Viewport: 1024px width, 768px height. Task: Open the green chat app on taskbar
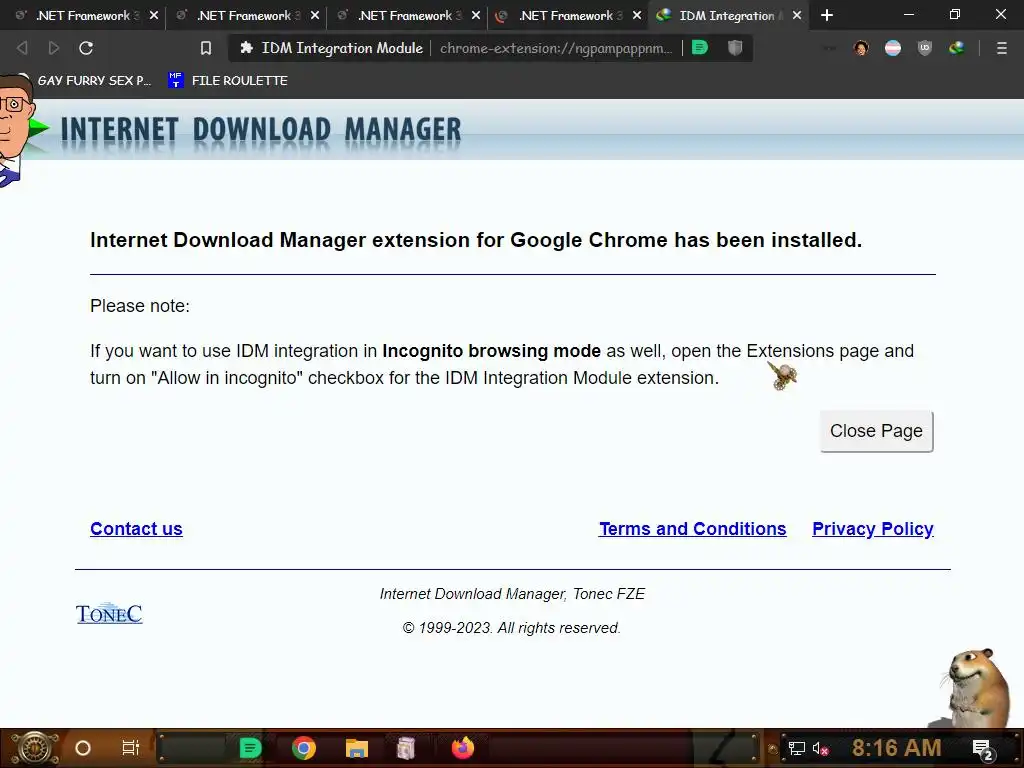250,748
